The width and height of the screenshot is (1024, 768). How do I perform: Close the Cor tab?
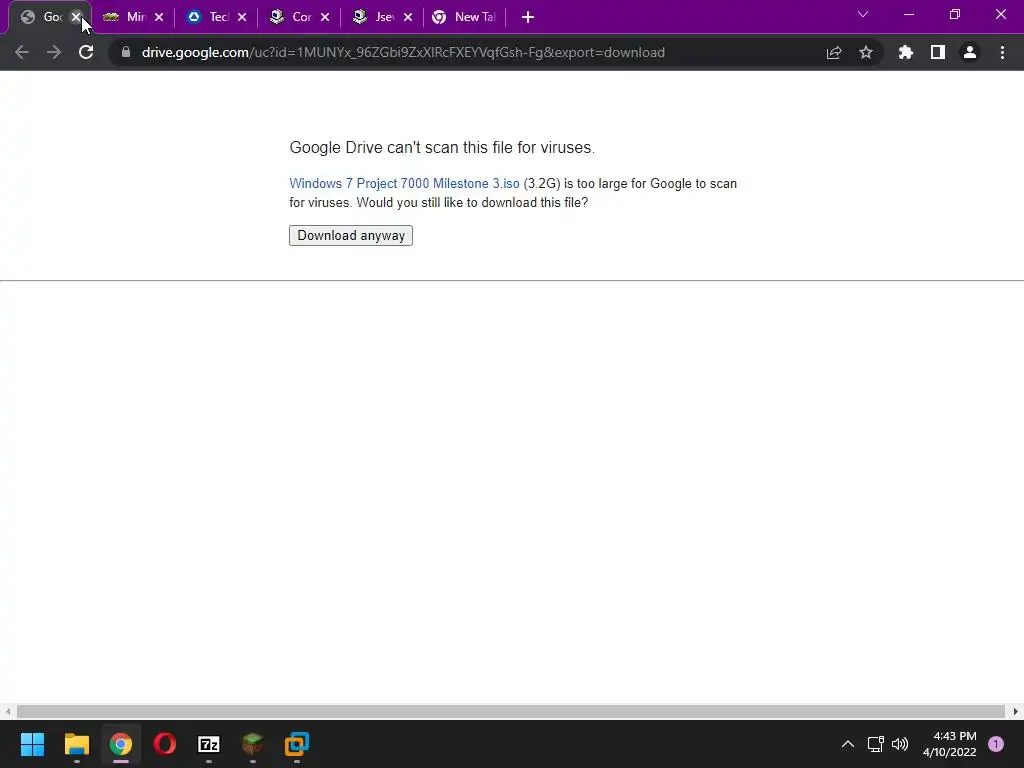325,17
